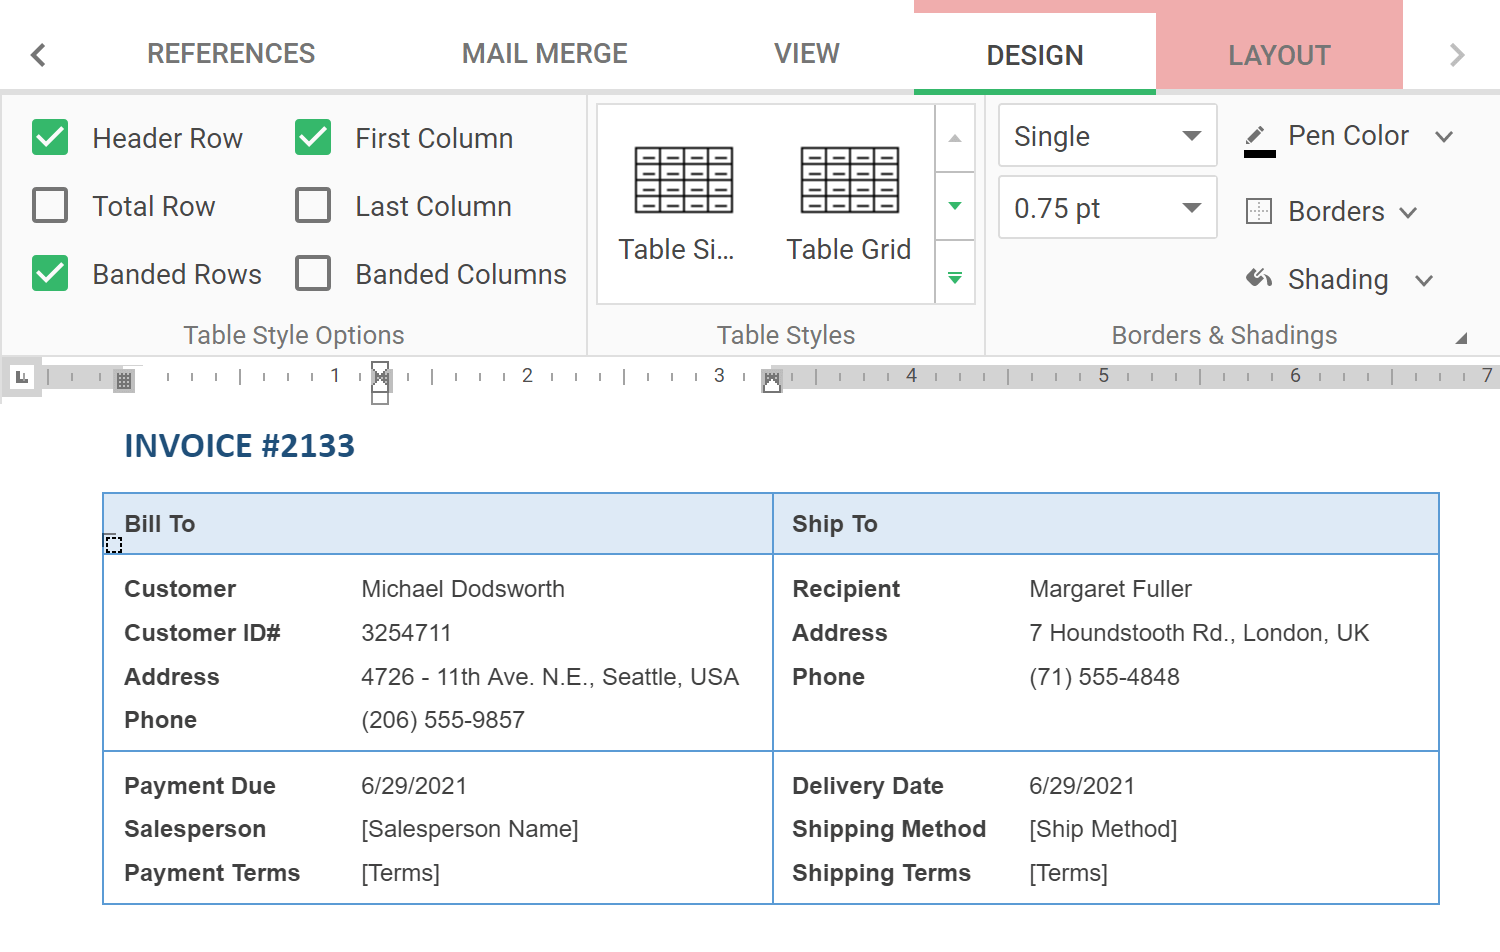
Task: Switch to the LAYOUT tab
Action: pyautogui.click(x=1279, y=54)
